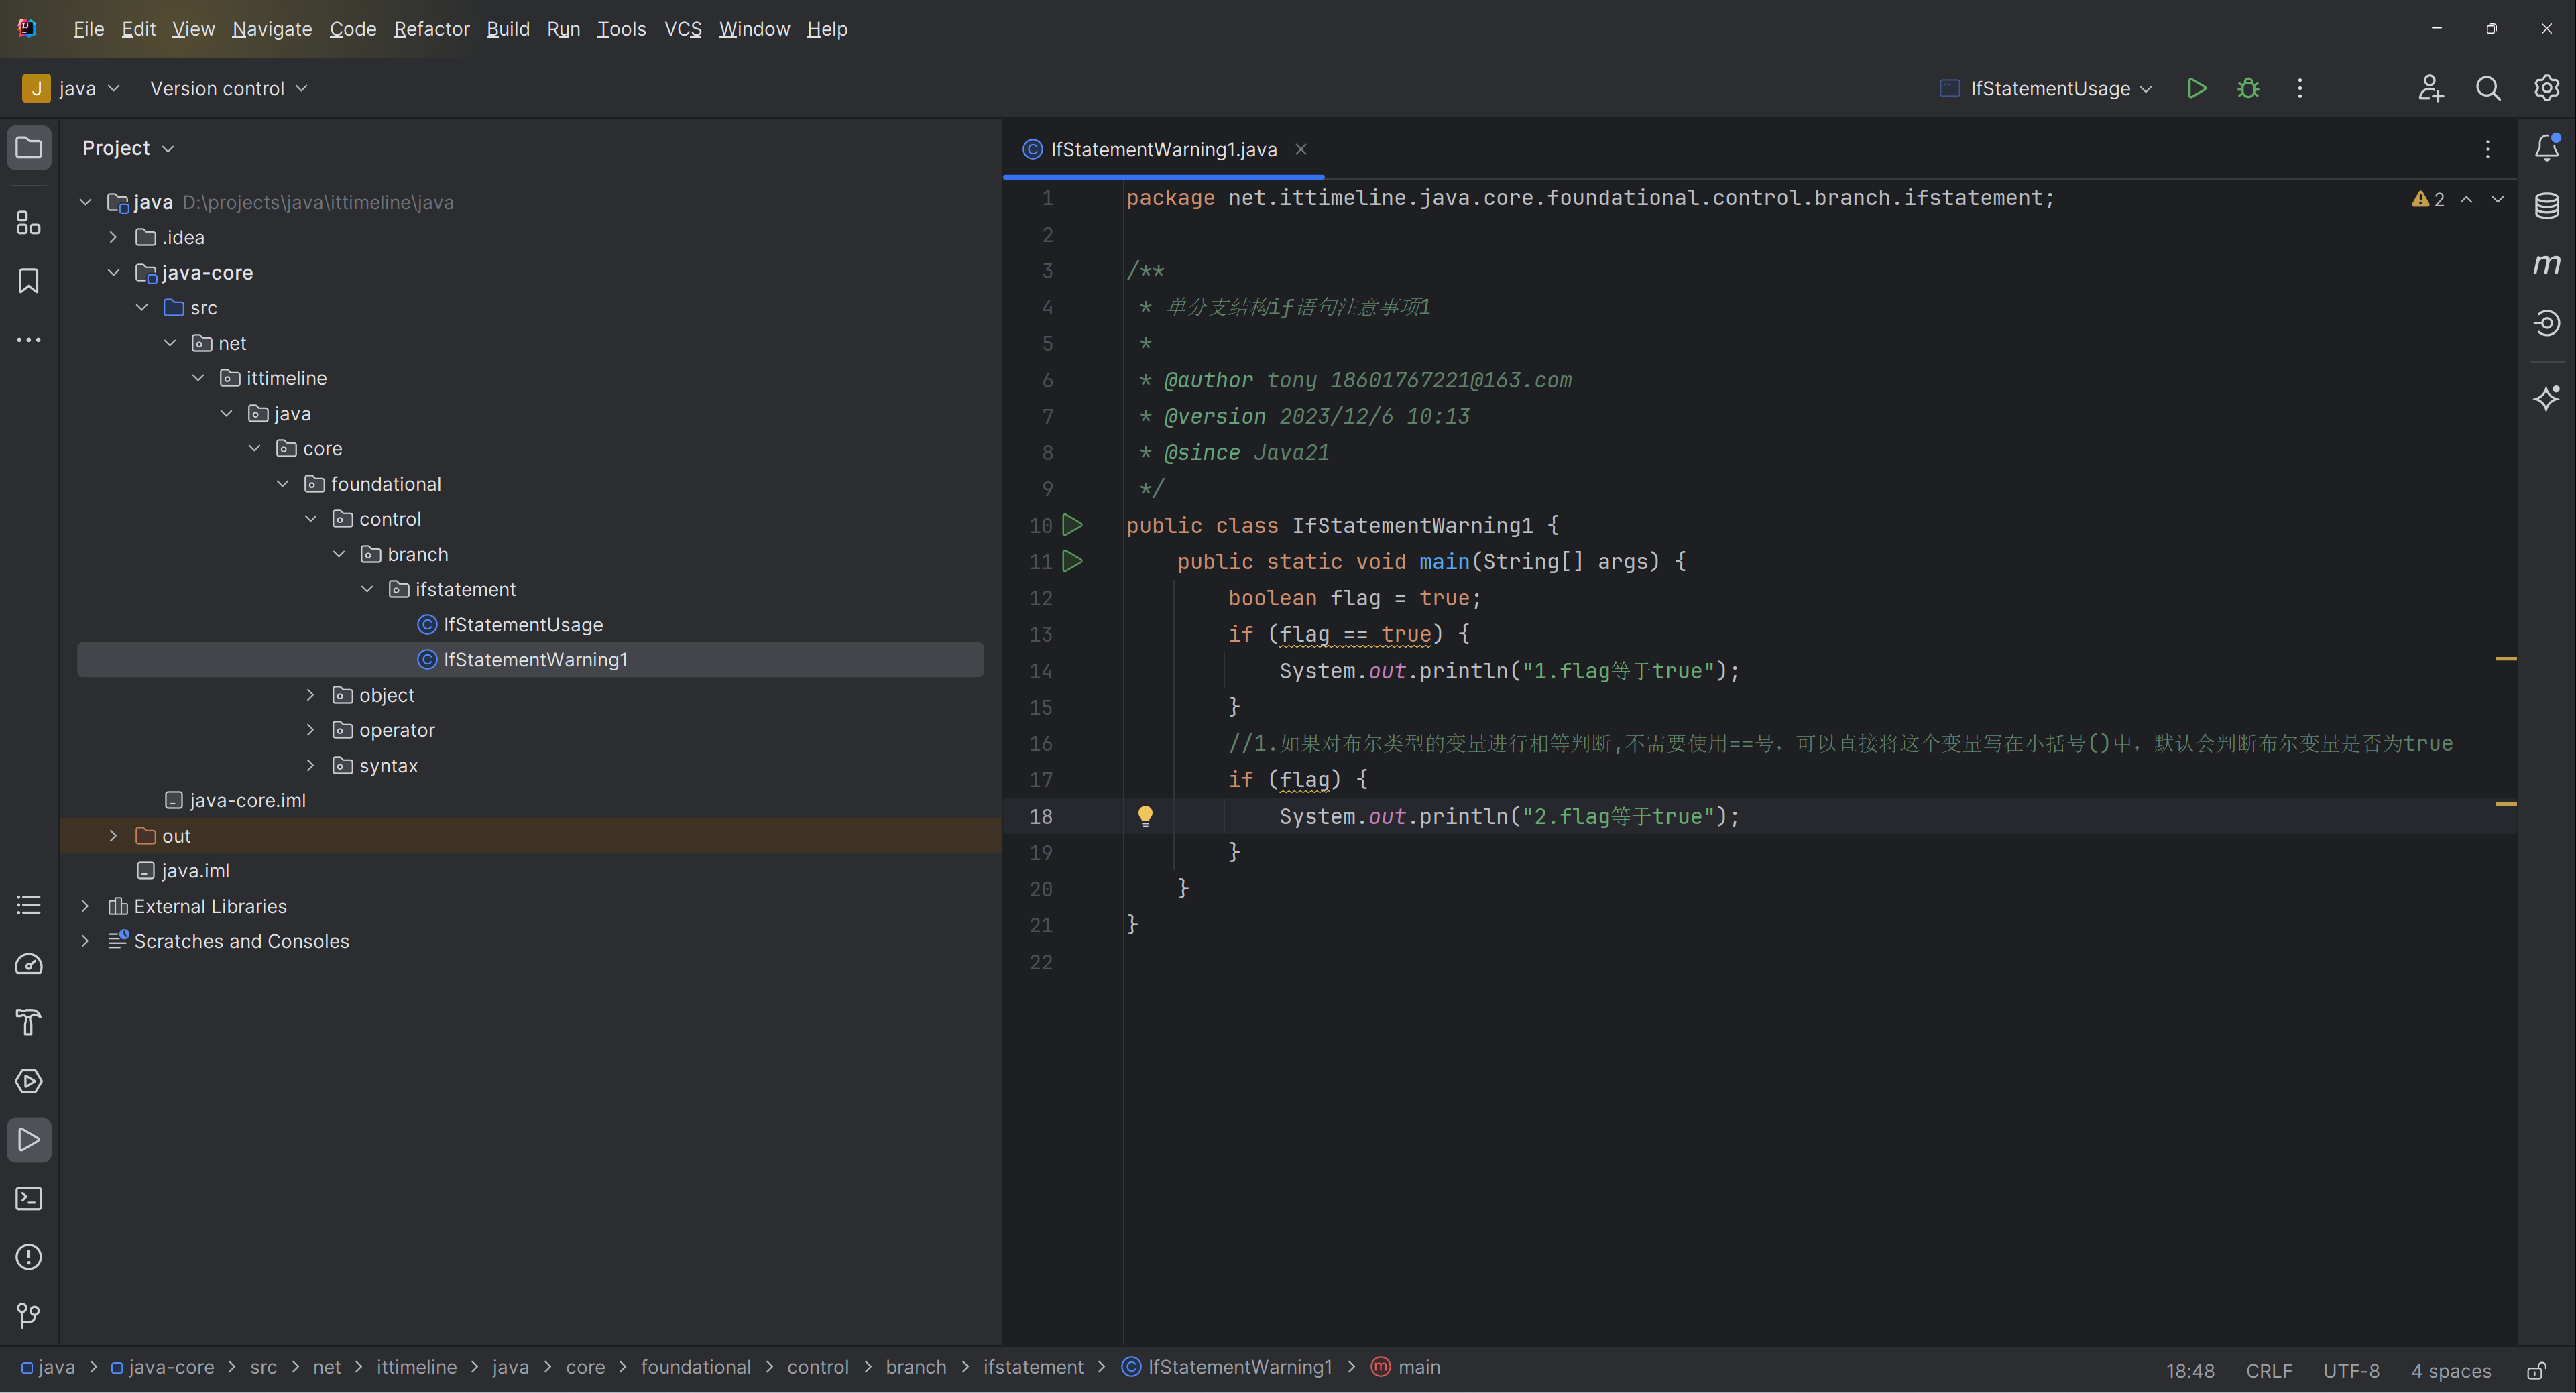This screenshot has height=1393, width=2576.
Task: Expand External Libraries
Action: point(85,906)
